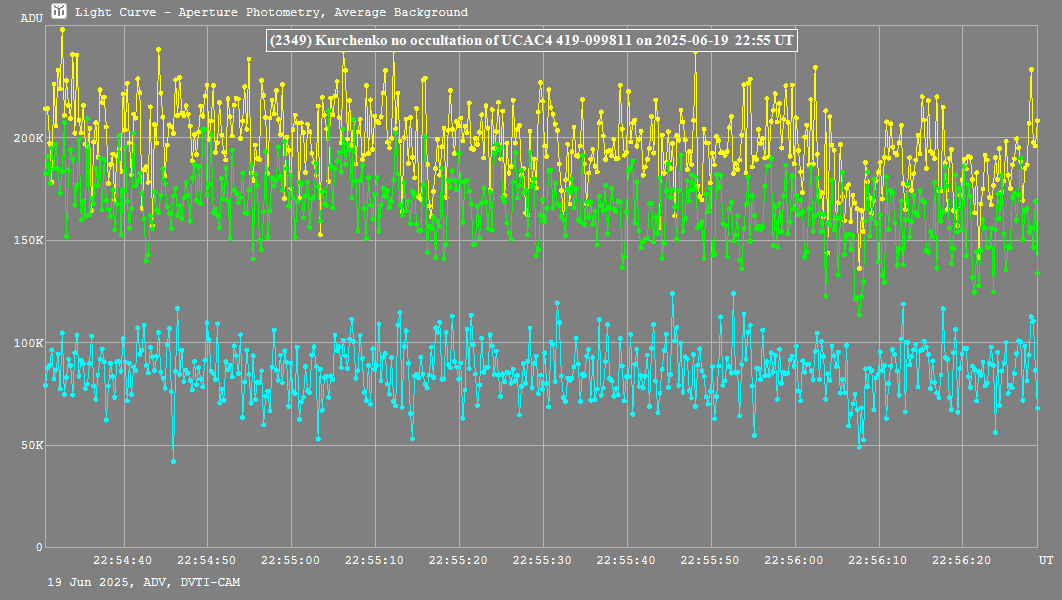Click the highest yellow data point at chart start
The width and height of the screenshot is (1062, 600).
(x=62, y=29)
